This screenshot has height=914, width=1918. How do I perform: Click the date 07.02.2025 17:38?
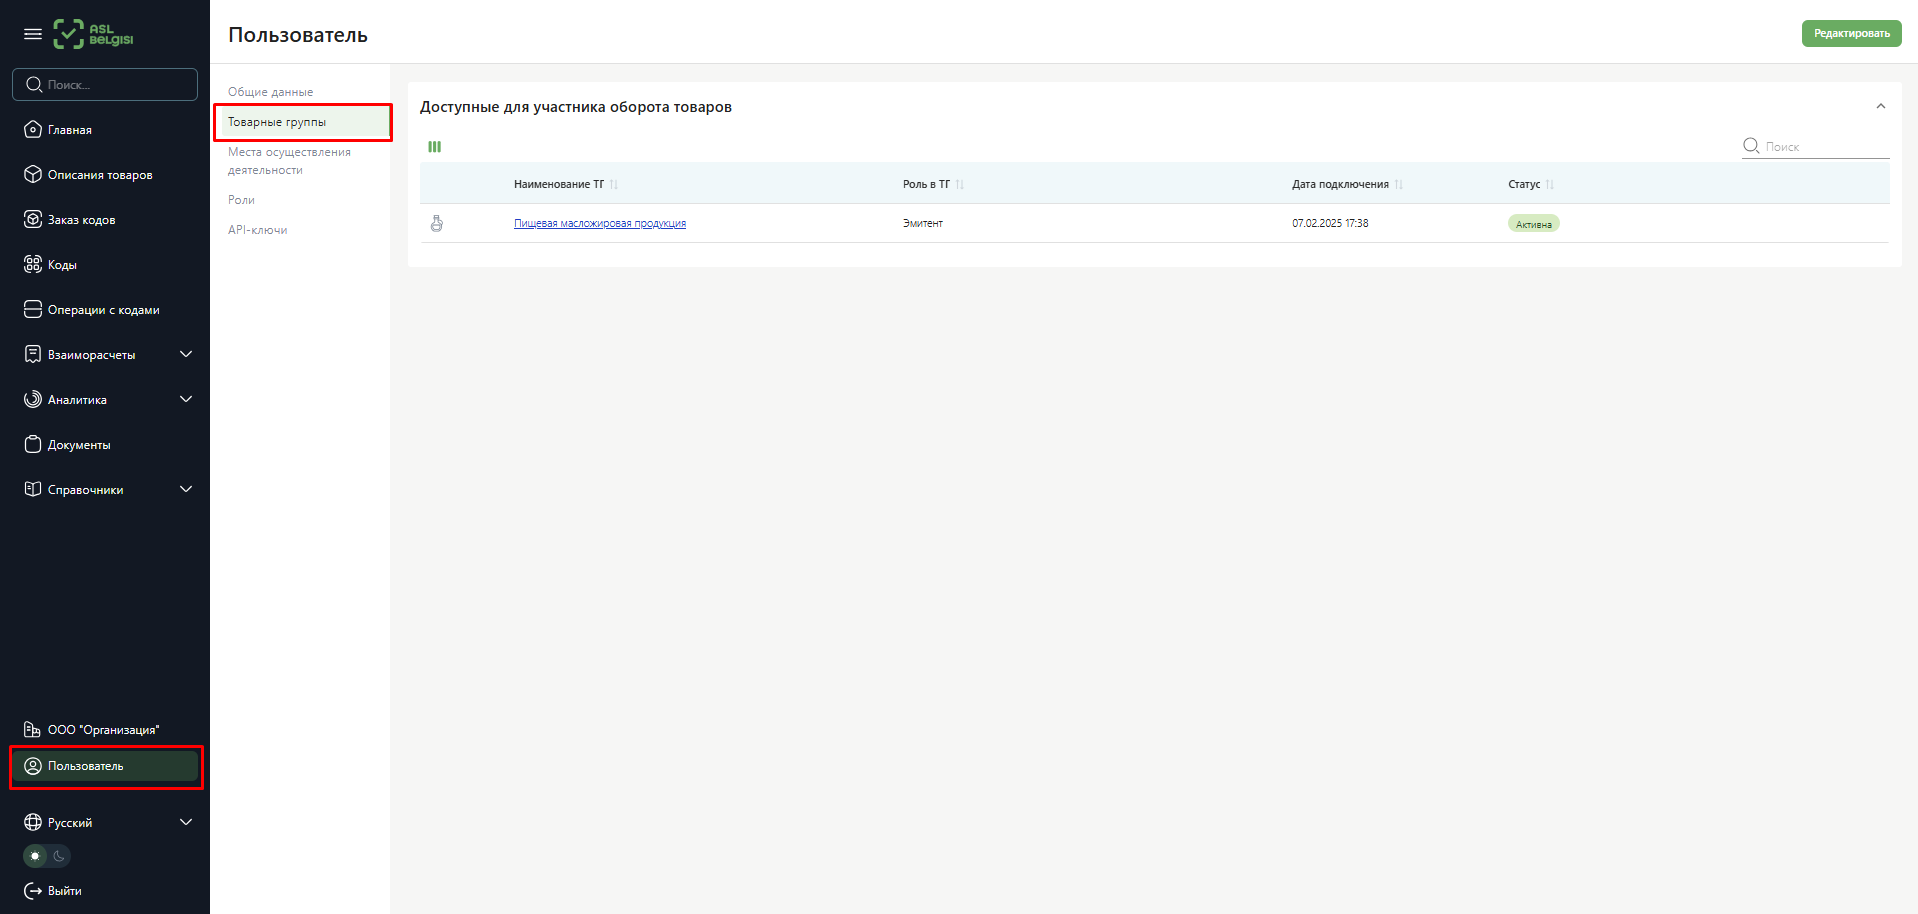tap(1330, 223)
